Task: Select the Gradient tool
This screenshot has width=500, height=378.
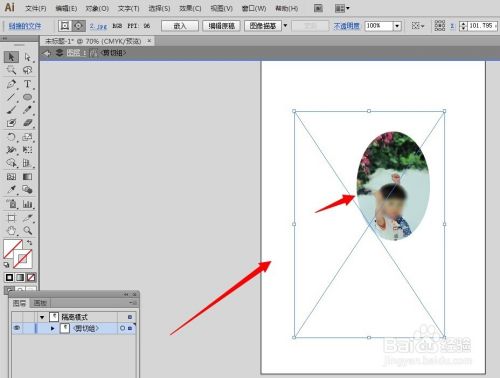Action: pos(28,177)
